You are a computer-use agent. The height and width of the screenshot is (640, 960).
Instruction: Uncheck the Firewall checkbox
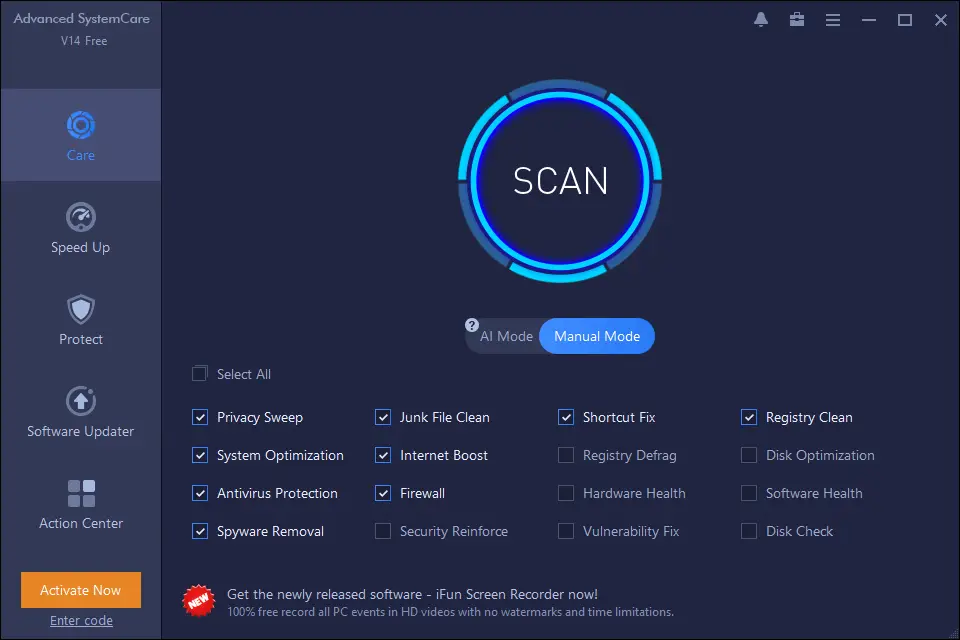tap(383, 493)
